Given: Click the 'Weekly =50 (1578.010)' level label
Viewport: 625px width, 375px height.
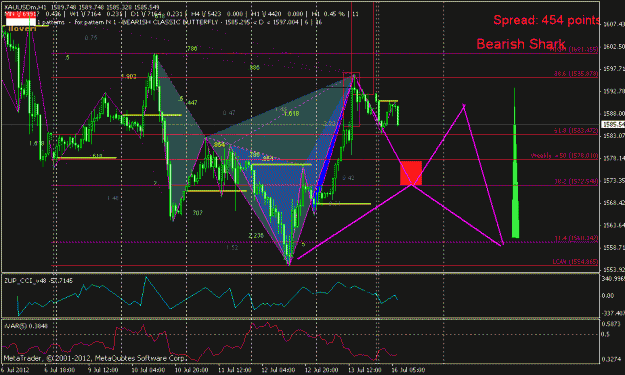Looking at the screenshot, I should (x=564, y=156).
